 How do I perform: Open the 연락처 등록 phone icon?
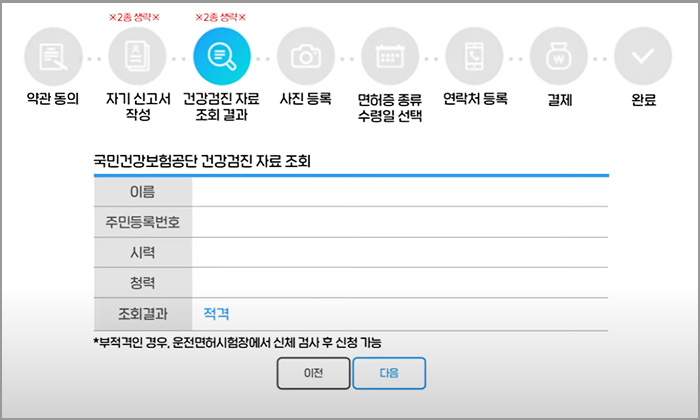click(x=474, y=57)
